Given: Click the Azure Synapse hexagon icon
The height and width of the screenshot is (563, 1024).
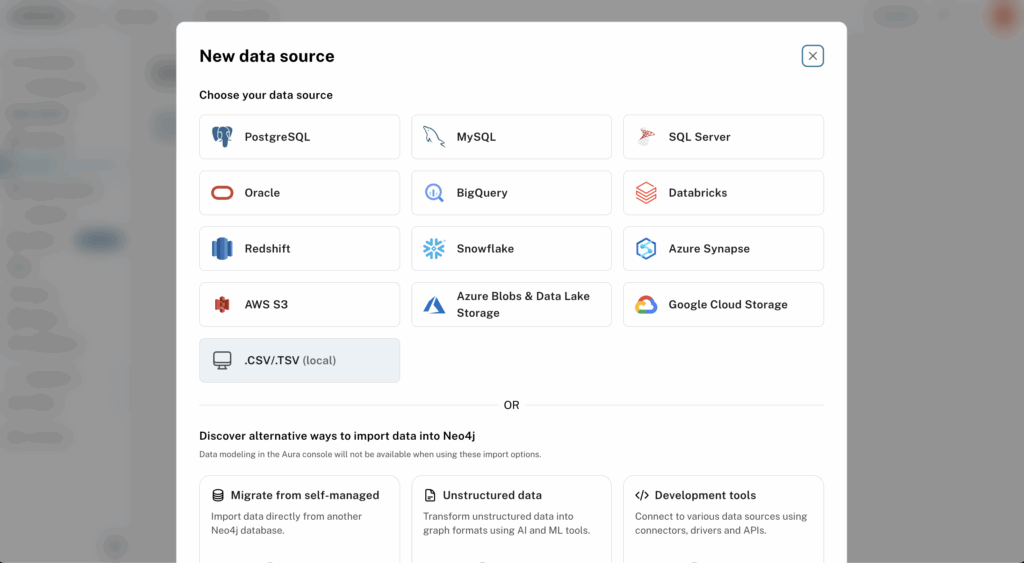Looking at the screenshot, I should click(x=646, y=249).
